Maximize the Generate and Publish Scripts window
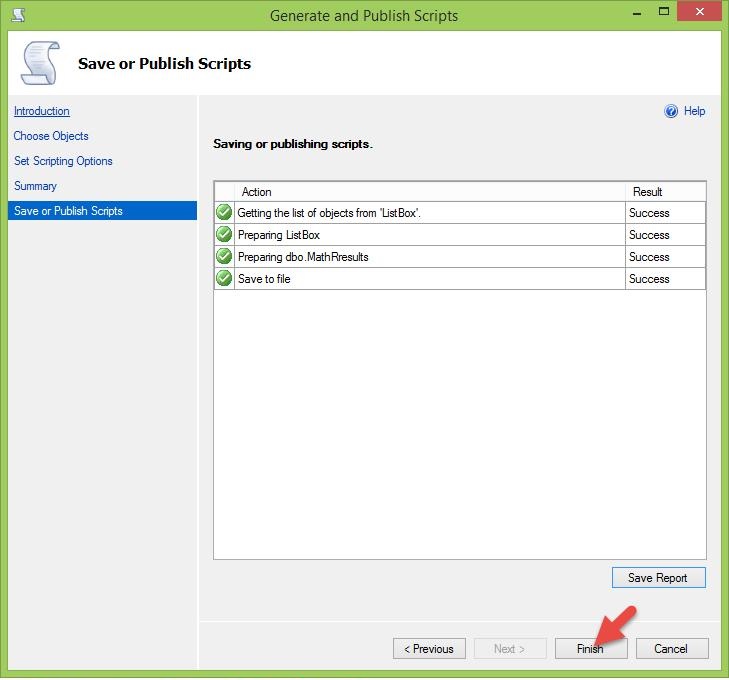The width and height of the screenshot is (729, 680). (x=664, y=12)
